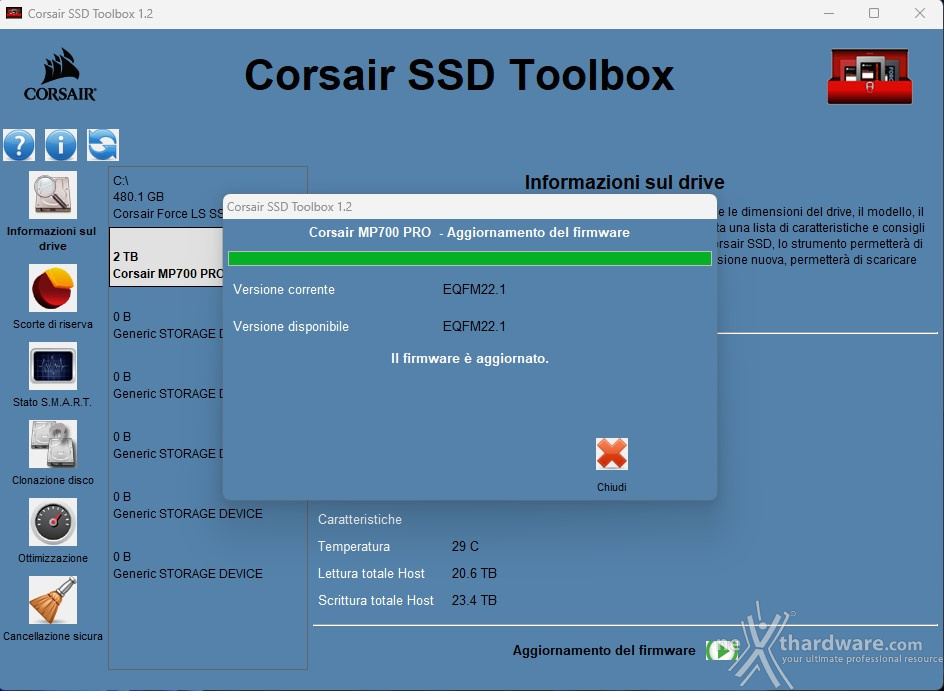Viewport: 944px width, 691px height.
Task: Click the Temperatura value 29 C
Action: pyautogui.click(x=465, y=547)
